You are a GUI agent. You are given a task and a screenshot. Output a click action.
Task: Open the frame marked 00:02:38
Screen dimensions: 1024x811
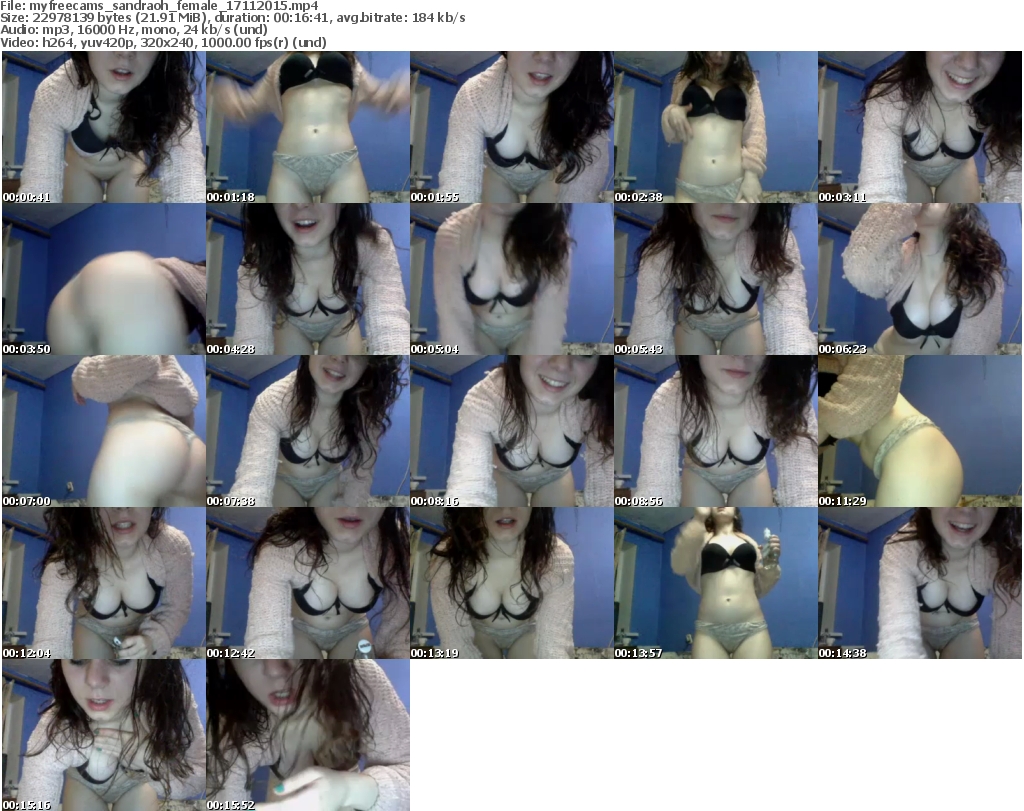pos(716,127)
